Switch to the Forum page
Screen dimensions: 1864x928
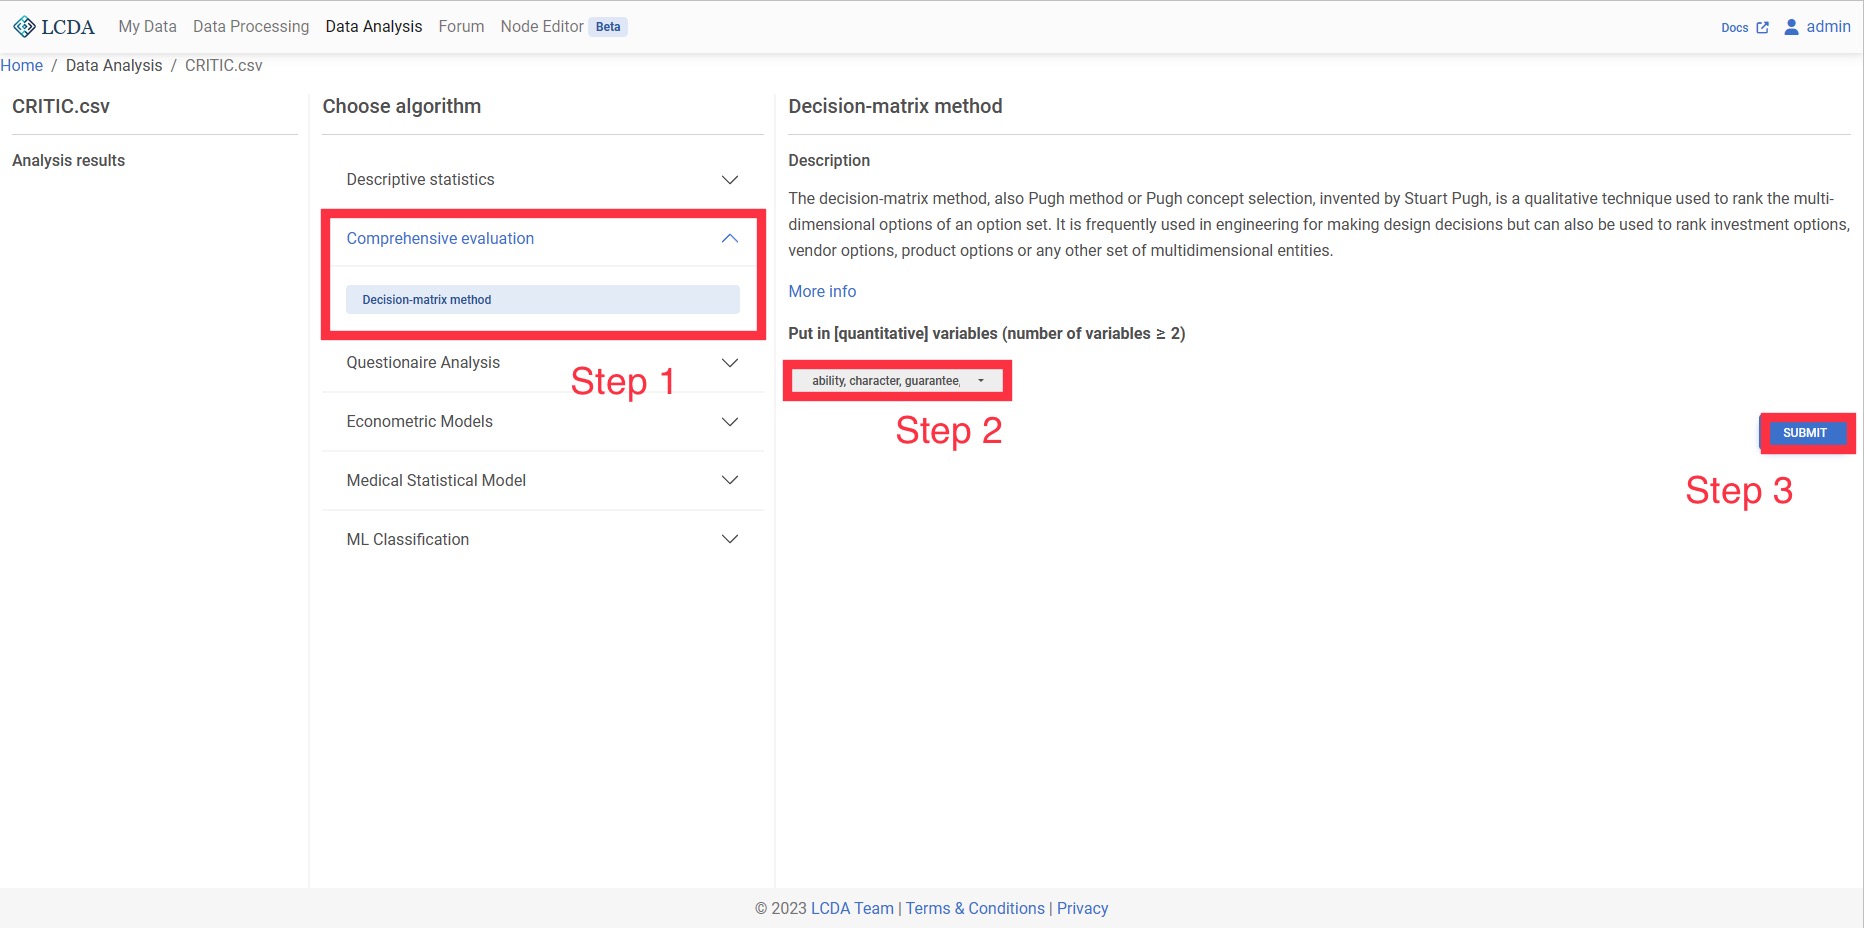click(x=461, y=27)
